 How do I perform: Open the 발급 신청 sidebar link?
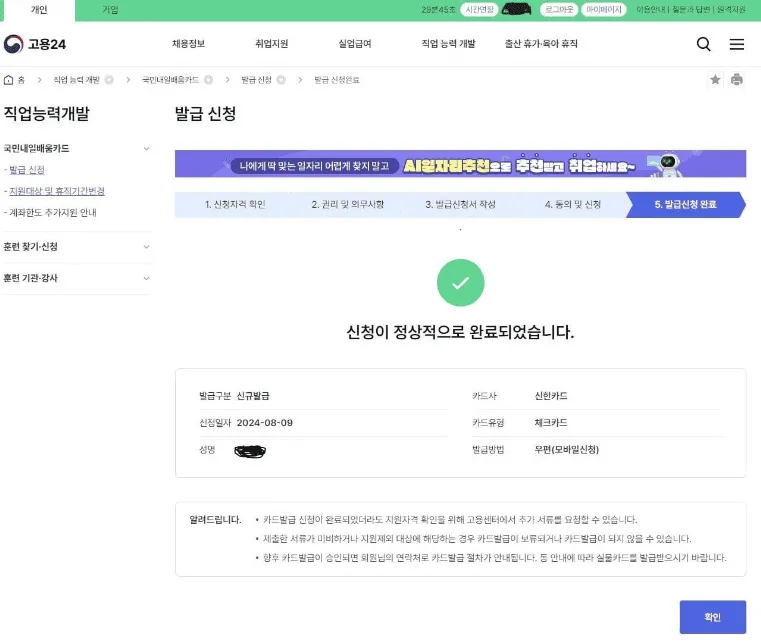coord(27,170)
